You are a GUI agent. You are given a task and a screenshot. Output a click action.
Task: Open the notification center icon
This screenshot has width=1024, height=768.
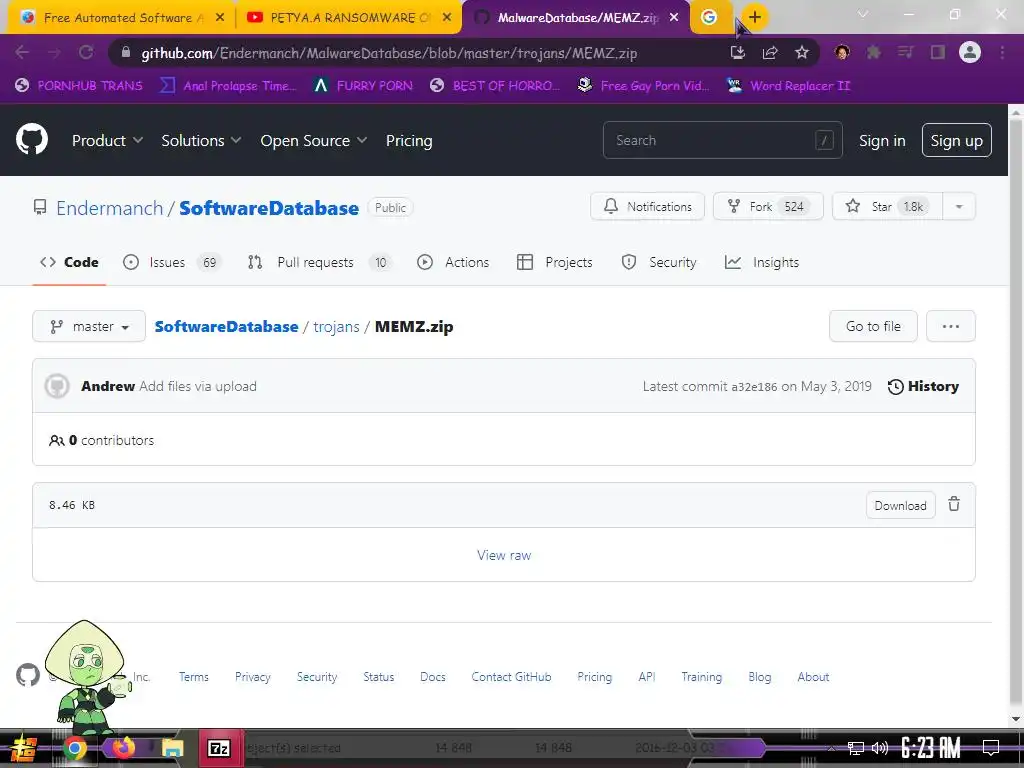click(991, 748)
